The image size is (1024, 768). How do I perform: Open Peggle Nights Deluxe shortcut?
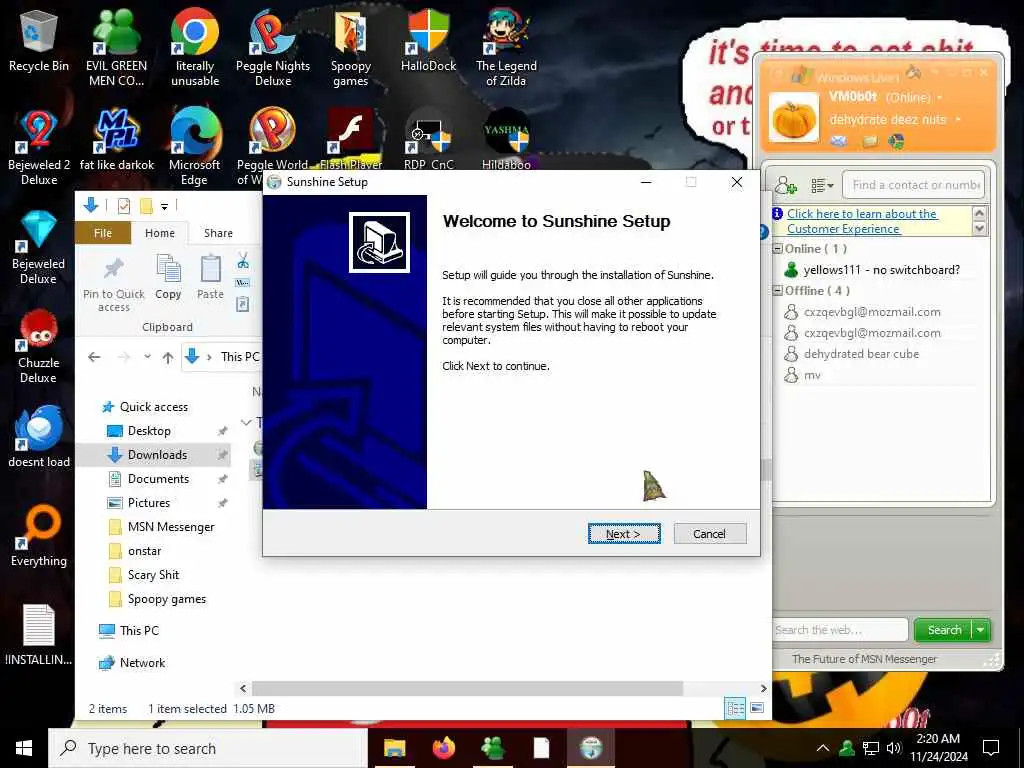tap(273, 47)
